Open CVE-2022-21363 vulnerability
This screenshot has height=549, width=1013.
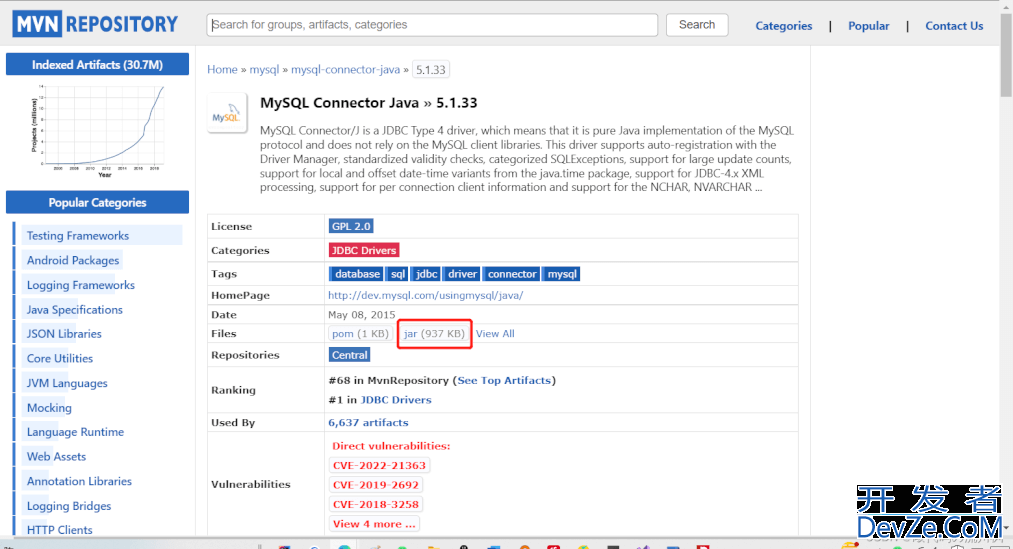379,466
